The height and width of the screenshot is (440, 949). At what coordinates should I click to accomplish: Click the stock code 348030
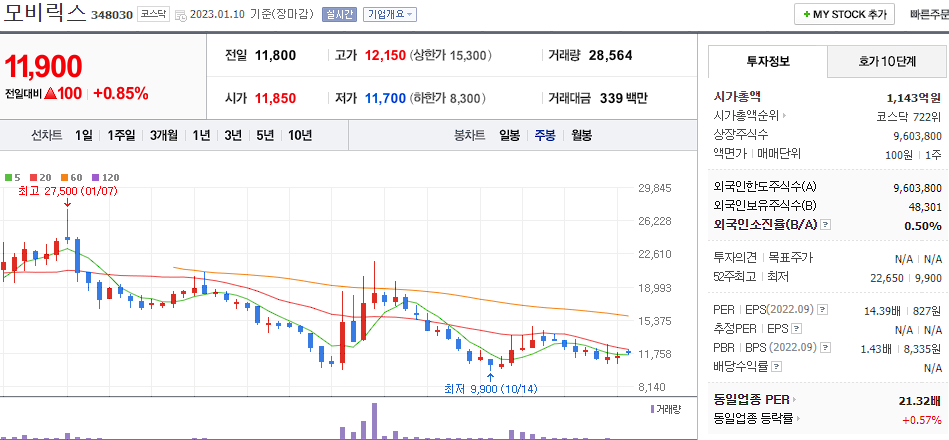click(111, 15)
